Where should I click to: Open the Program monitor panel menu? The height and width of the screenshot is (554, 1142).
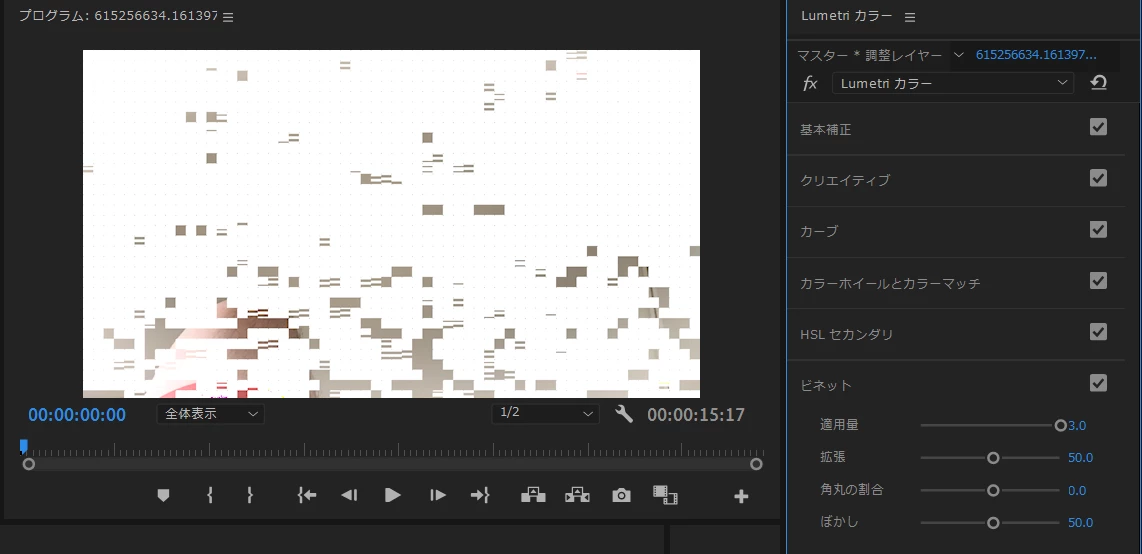pyautogui.click(x=228, y=17)
